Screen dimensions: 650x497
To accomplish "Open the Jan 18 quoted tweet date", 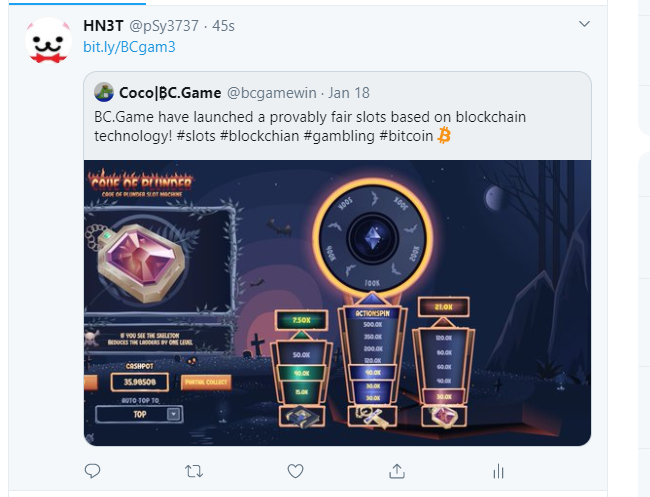I will tap(349, 93).
